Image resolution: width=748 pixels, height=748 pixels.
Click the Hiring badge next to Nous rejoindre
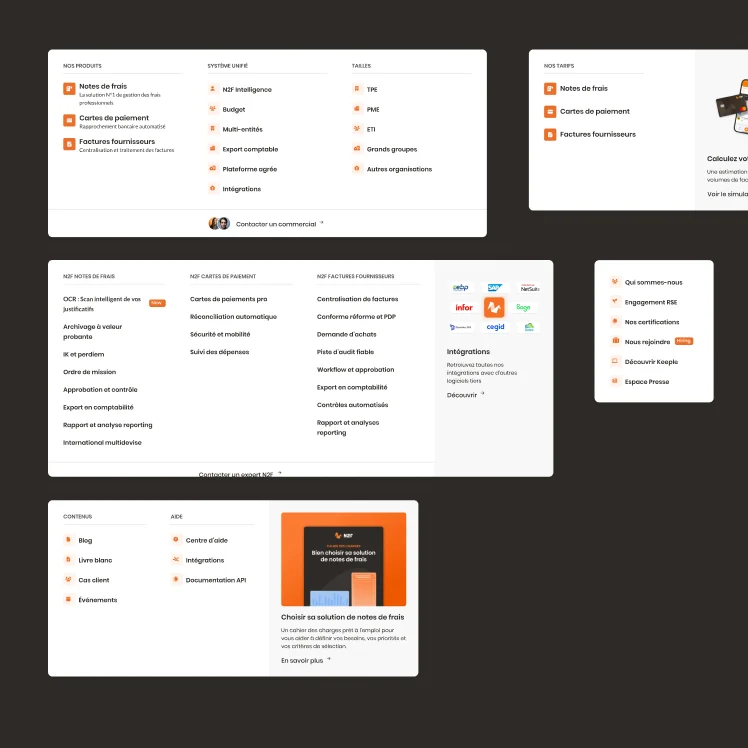(x=684, y=341)
